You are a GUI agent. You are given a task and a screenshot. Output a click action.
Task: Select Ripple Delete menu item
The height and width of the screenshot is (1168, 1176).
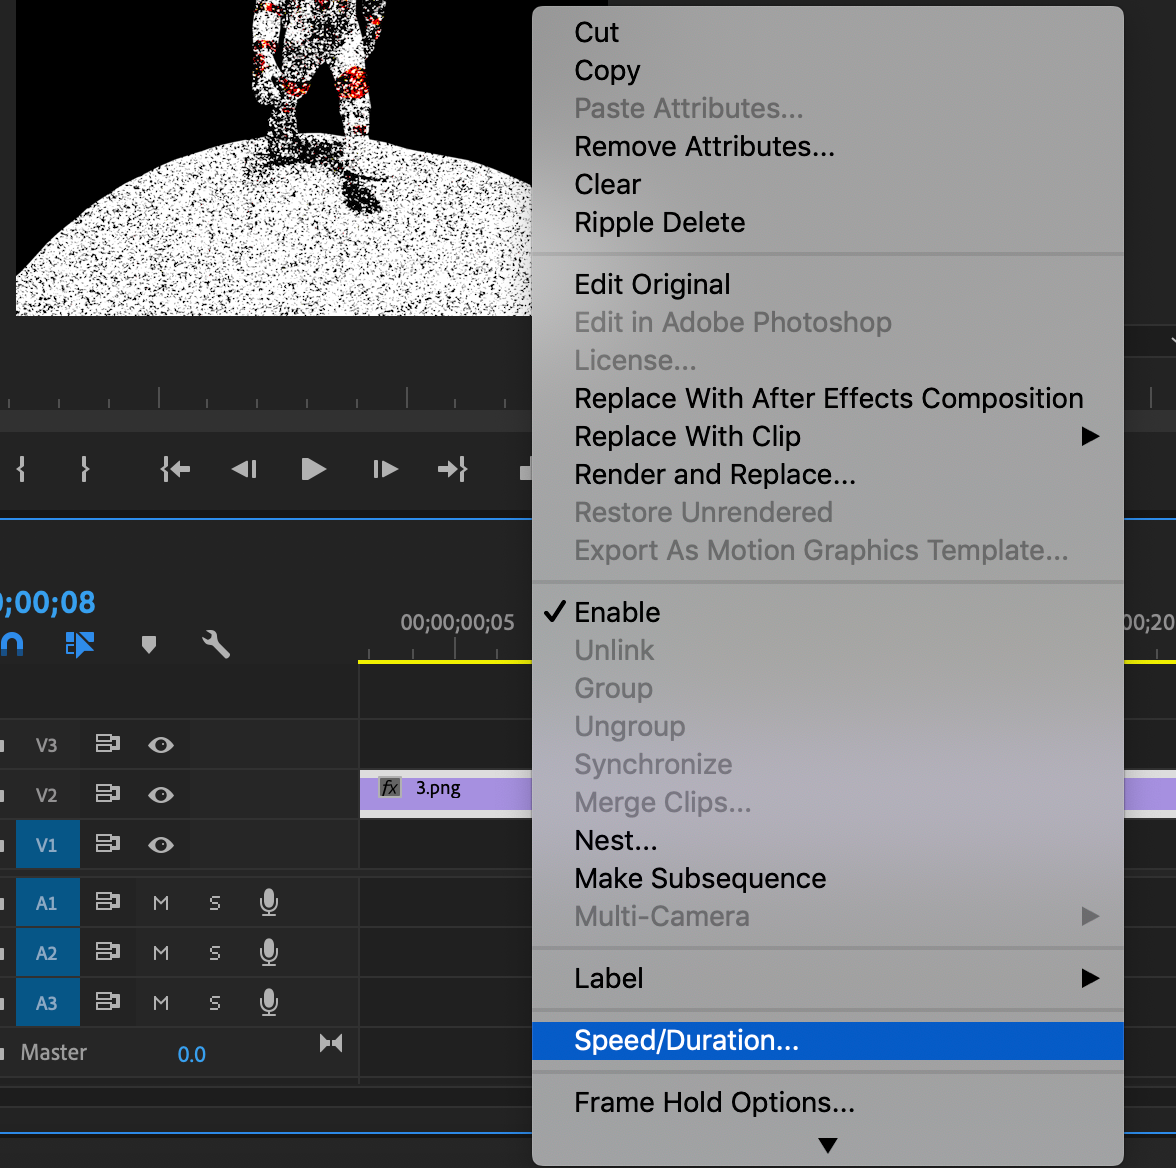point(827,223)
